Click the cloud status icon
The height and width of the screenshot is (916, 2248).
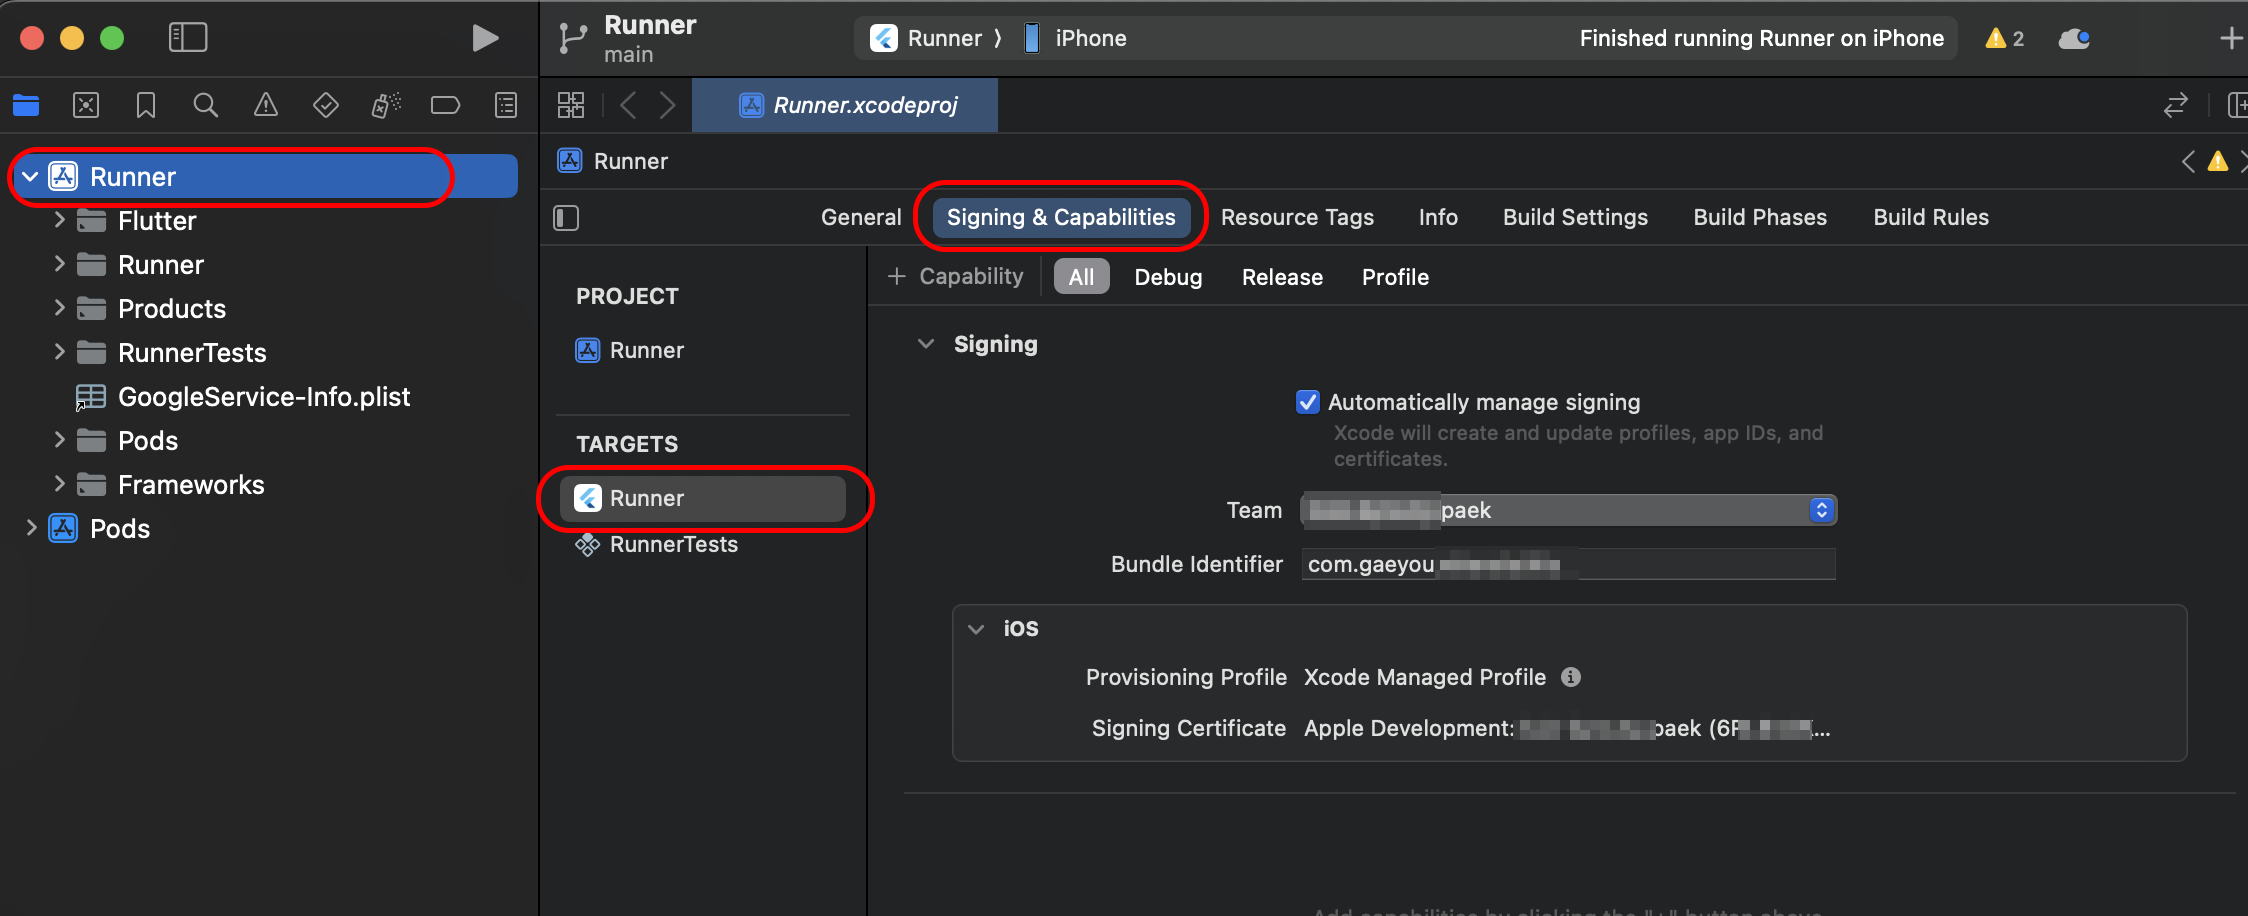click(x=2075, y=38)
